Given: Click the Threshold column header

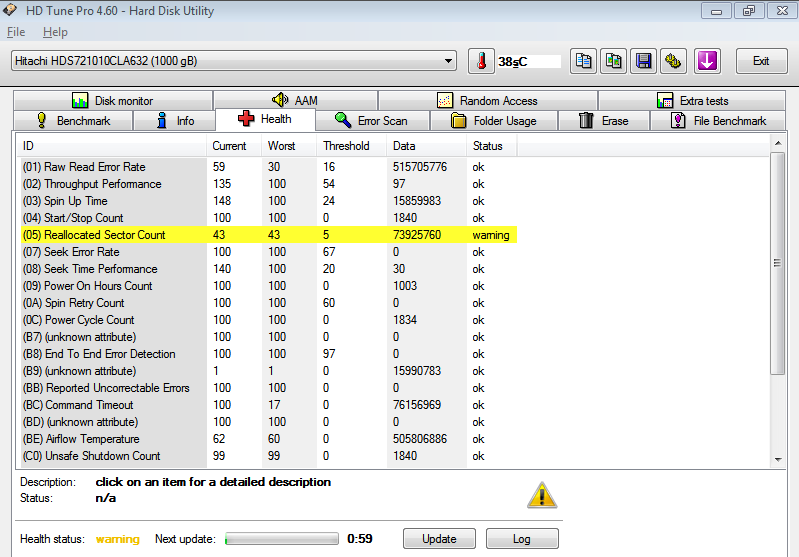Looking at the screenshot, I should pos(352,146).
